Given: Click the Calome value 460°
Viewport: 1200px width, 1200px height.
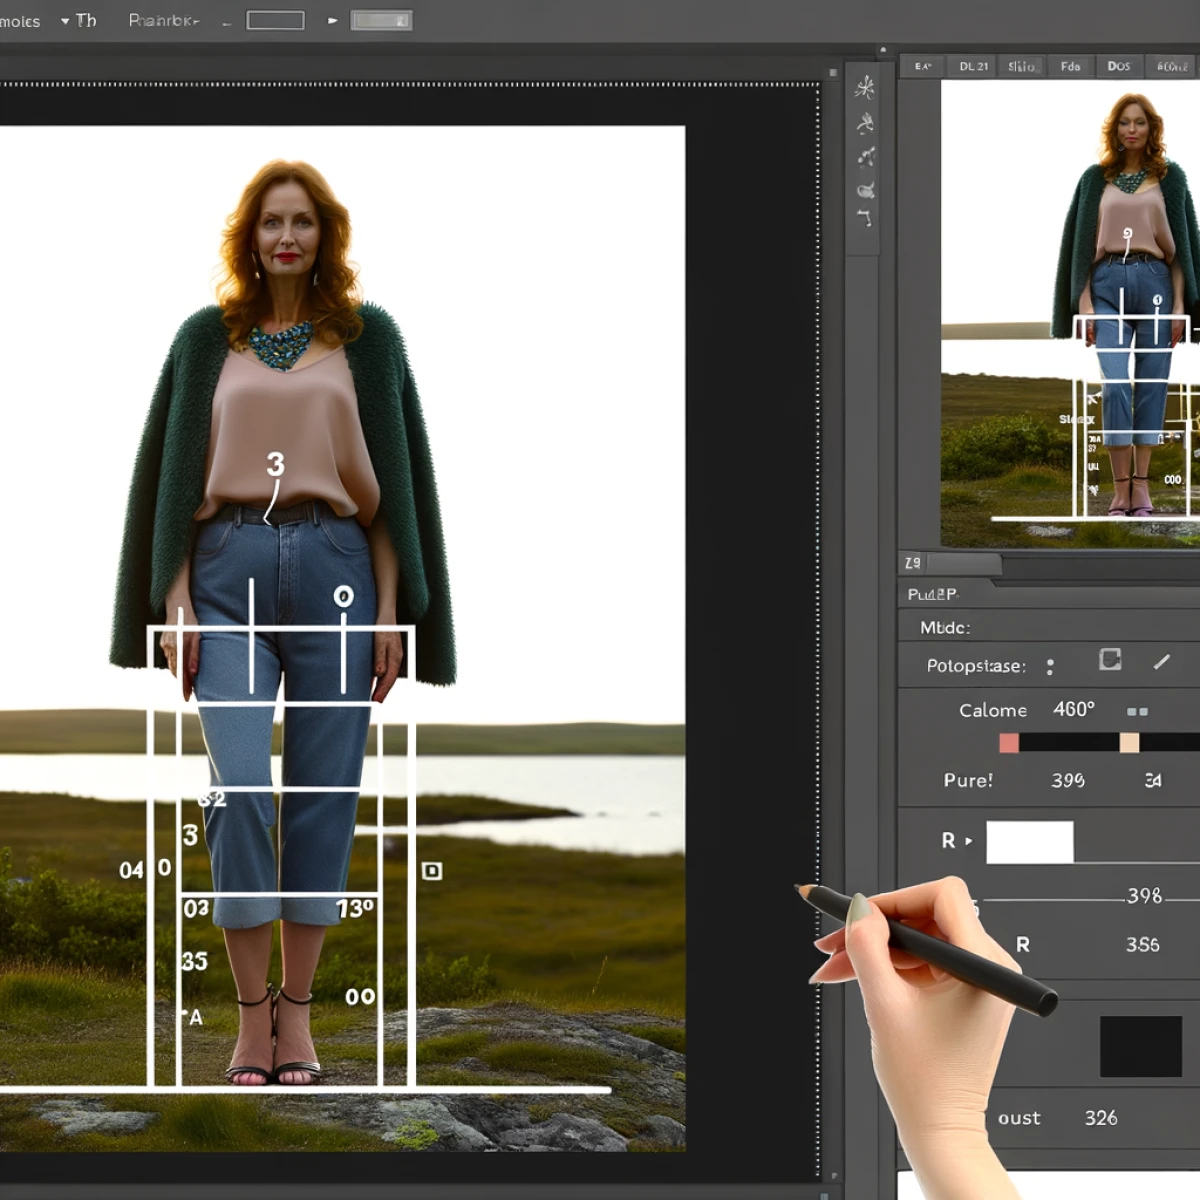Looking at the screenshot, I should click(x=1074, y=709).
